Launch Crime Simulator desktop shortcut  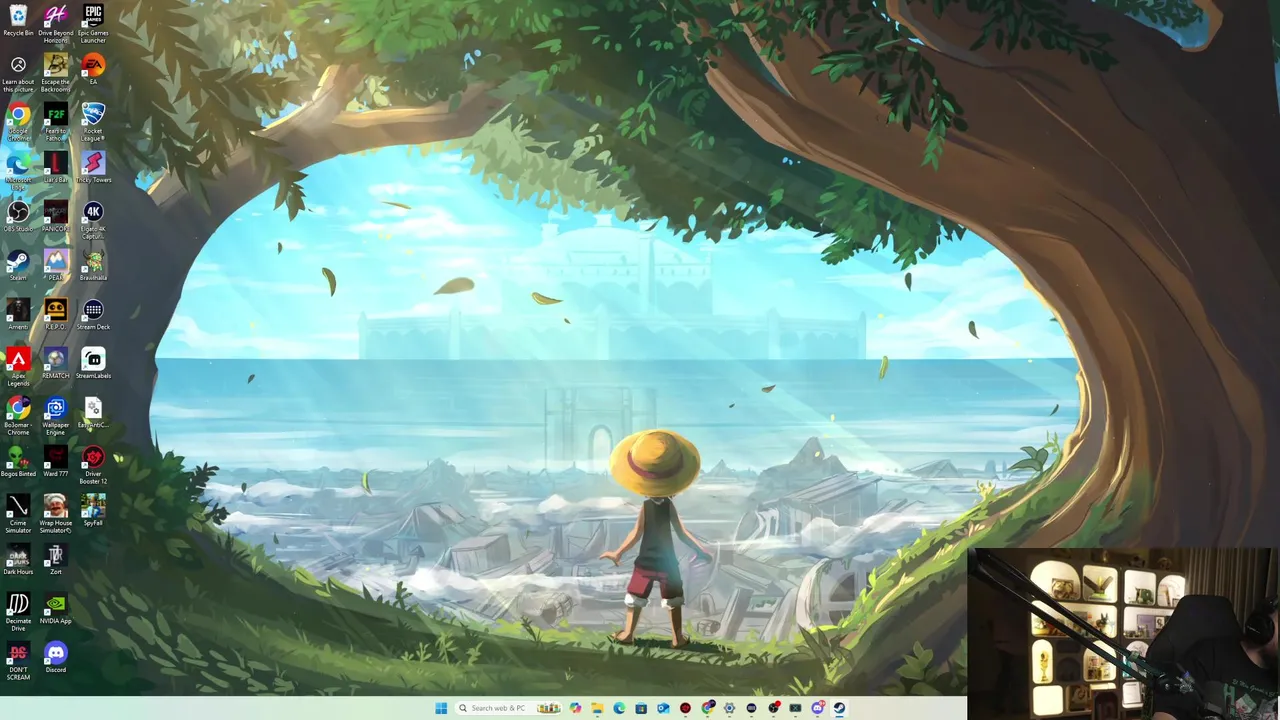(x=18, y=513)
